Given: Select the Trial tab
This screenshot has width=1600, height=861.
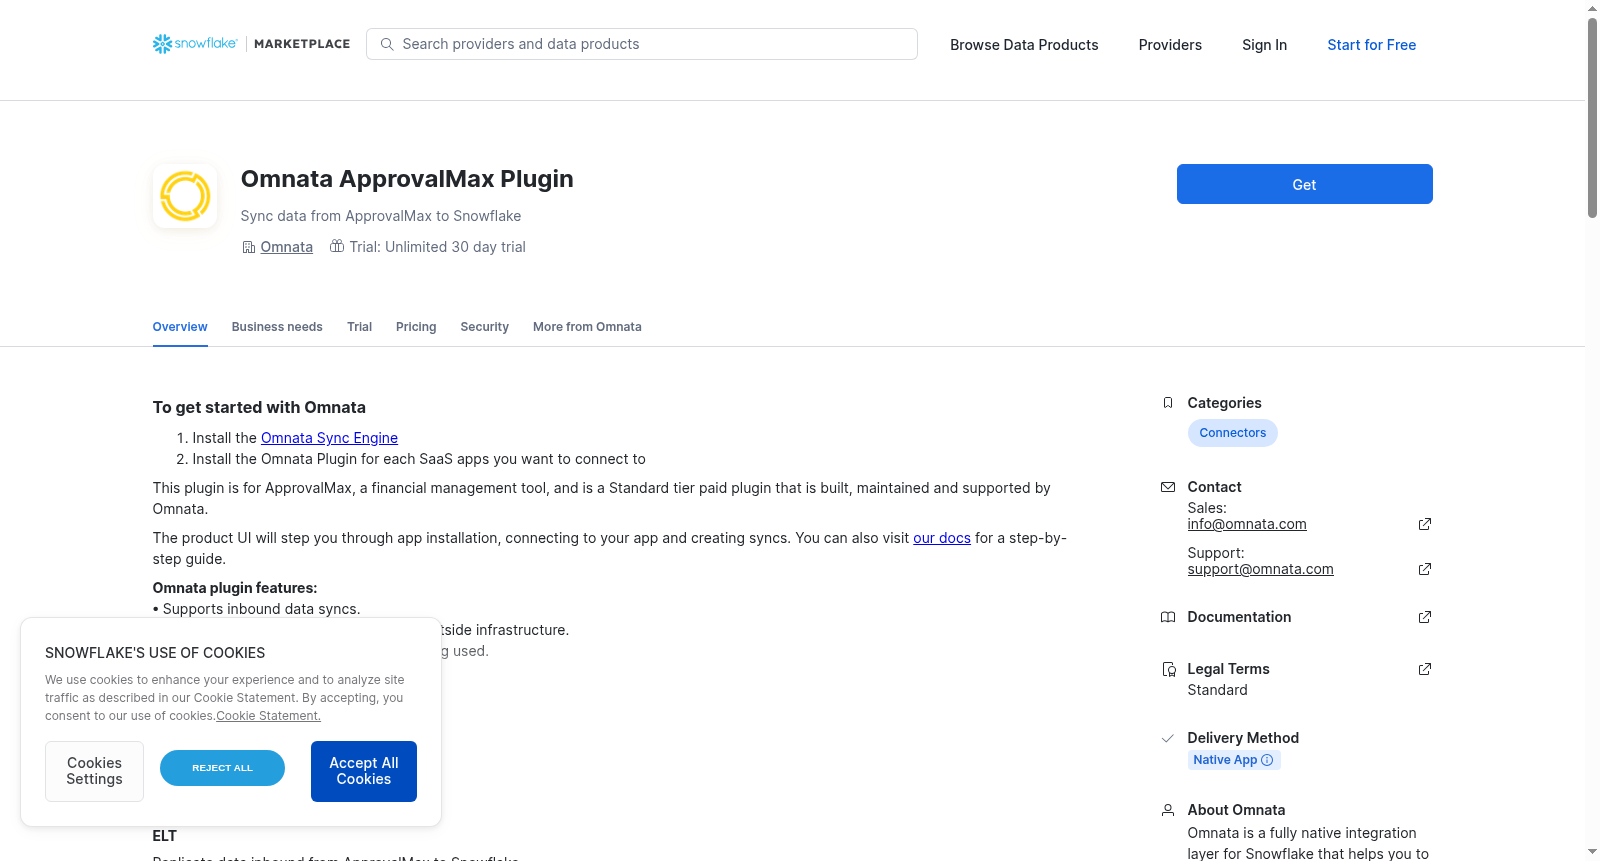Looking at the screenshot, I should click(x=360, y=327).
